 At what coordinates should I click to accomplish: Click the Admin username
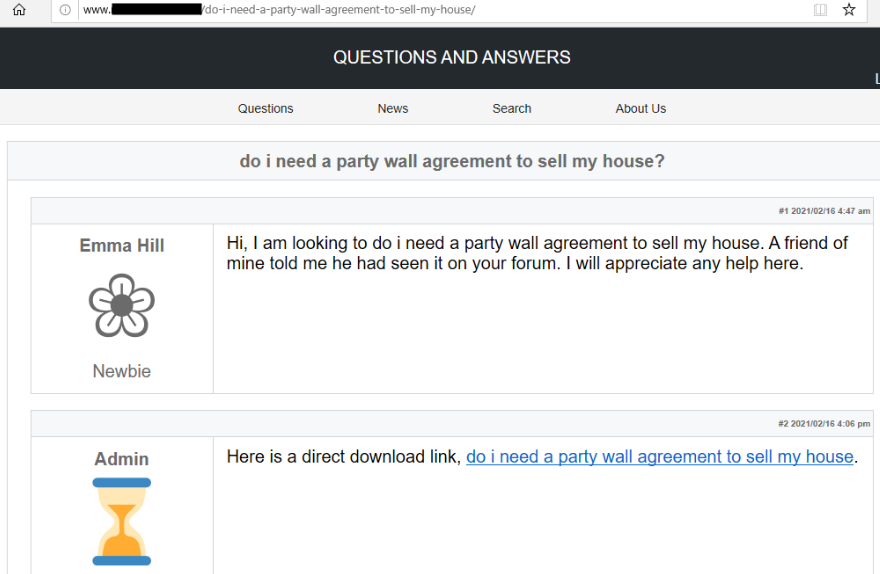122,458
